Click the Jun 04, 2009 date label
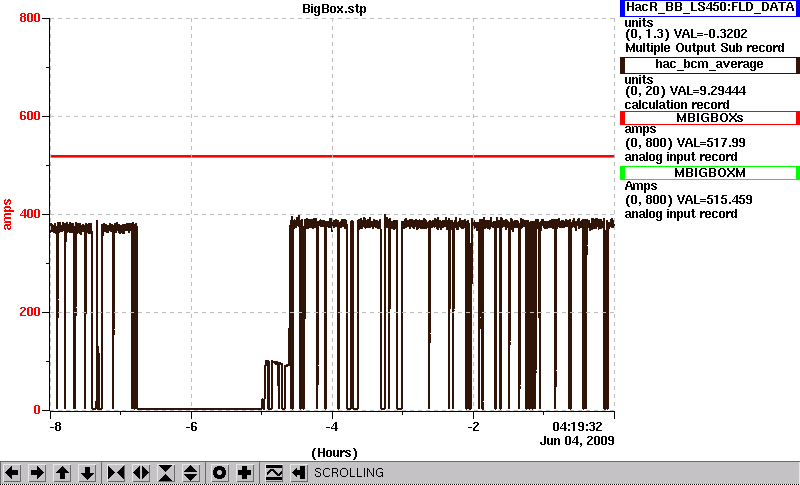The width and height of the screenshot is (800, 485). point(577,441)
